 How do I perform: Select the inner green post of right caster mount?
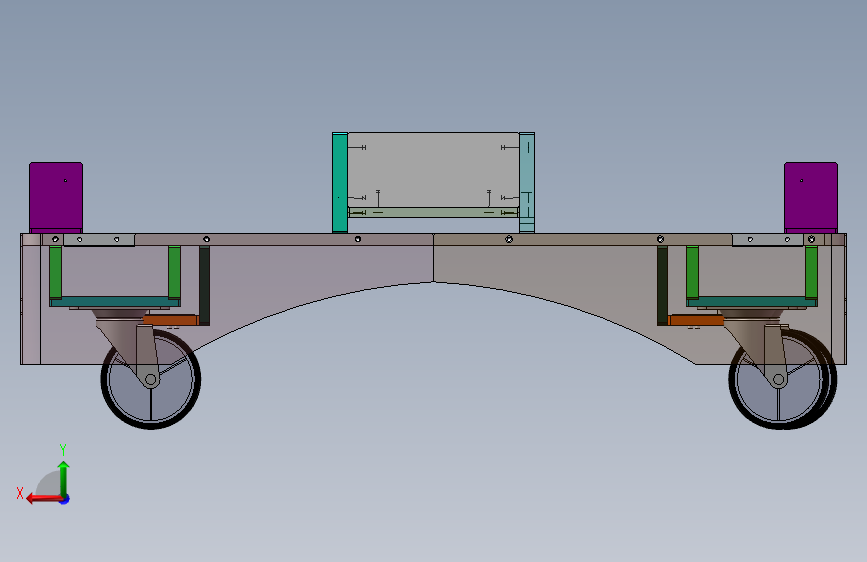click(692, 272)
